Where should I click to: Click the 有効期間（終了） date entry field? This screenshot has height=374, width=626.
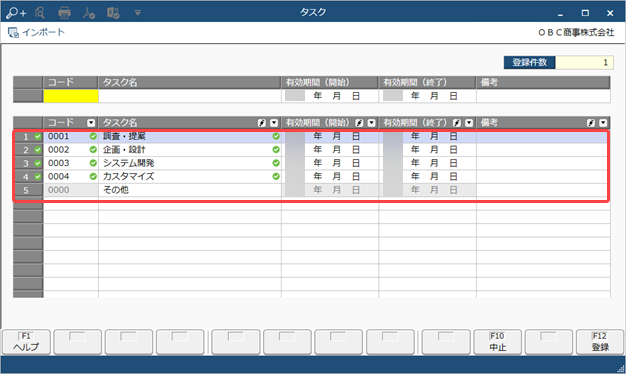pos(427,96)
